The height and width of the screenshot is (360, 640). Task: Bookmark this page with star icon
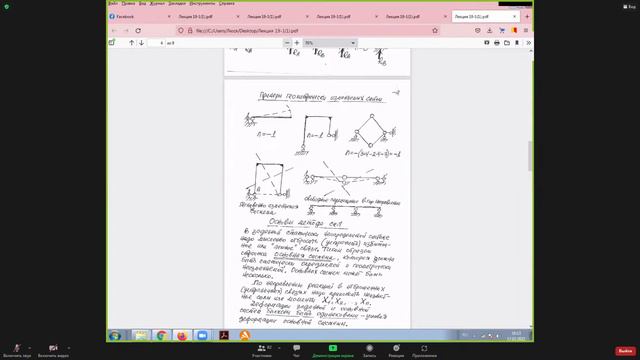tap(435, 31)
